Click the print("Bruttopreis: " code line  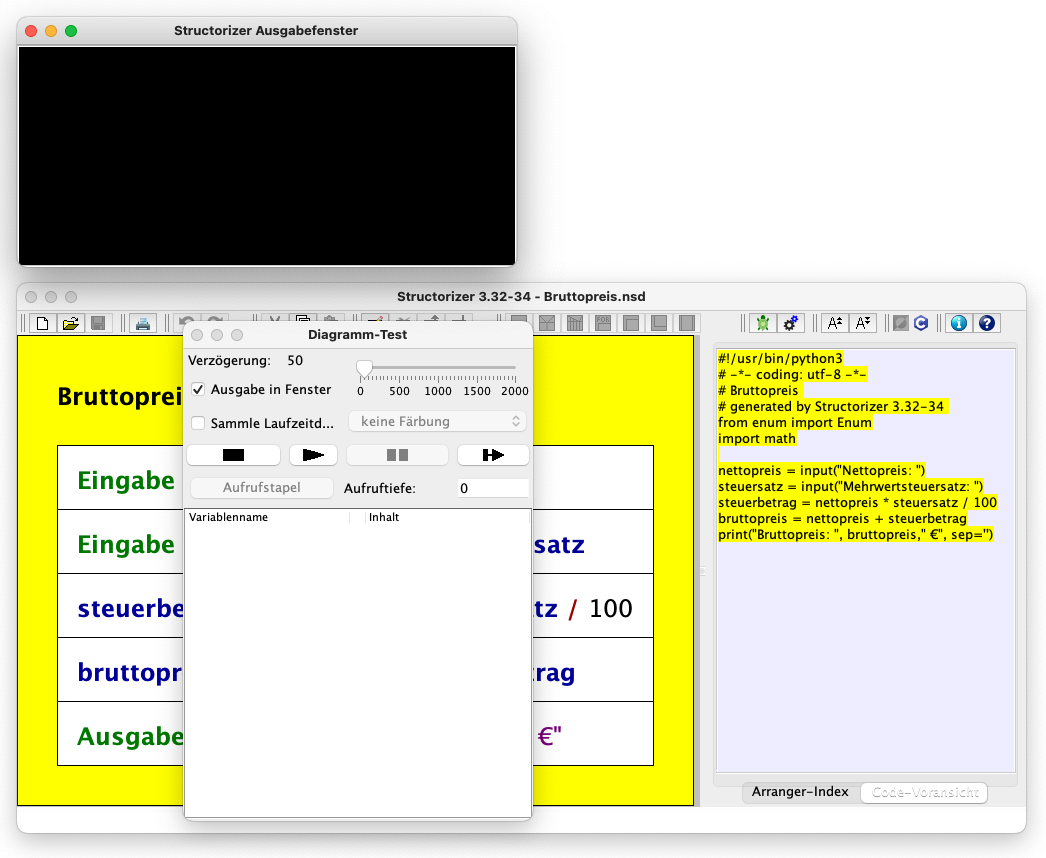coord(855,534)
